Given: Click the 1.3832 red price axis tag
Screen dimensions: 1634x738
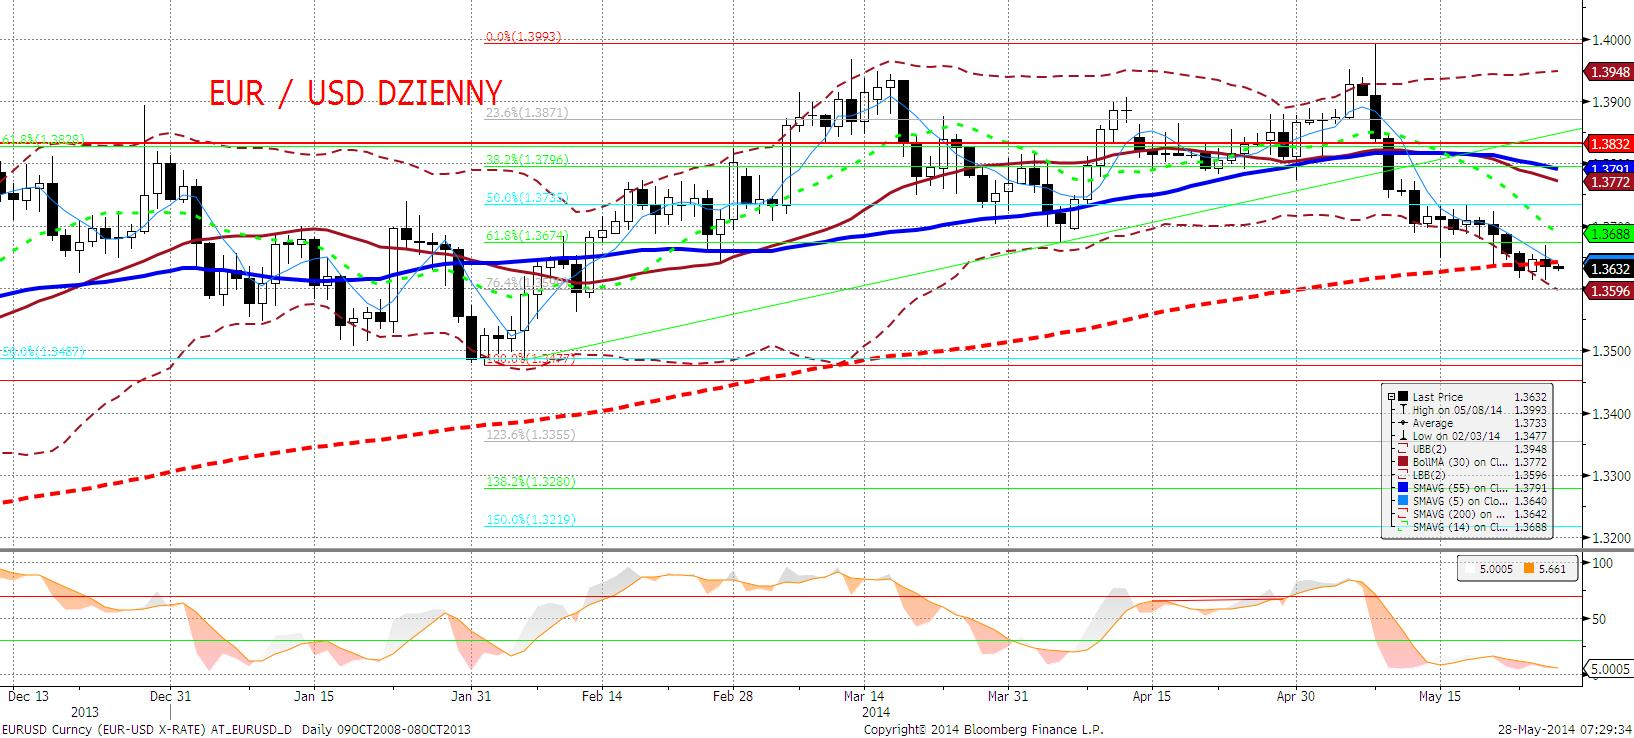Looking at the screenshot, I should 1609,144.
